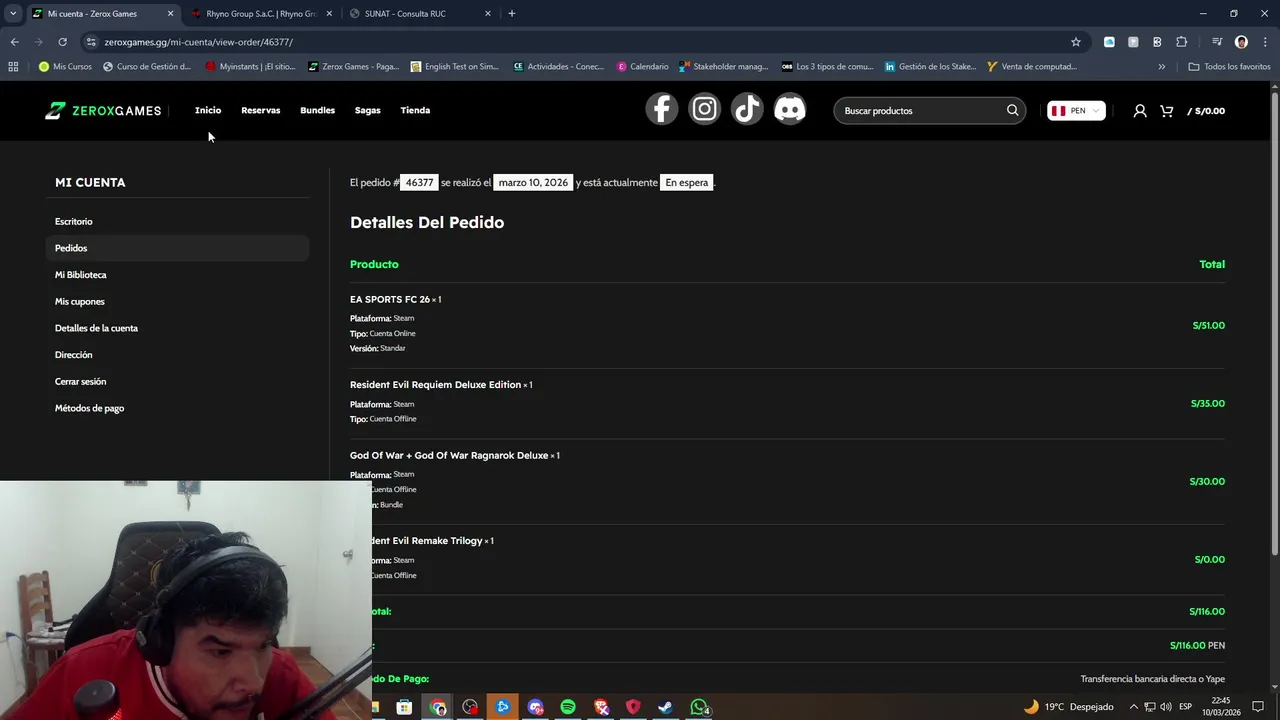Open Dirección in the sidebar

(x=177, y=355)
